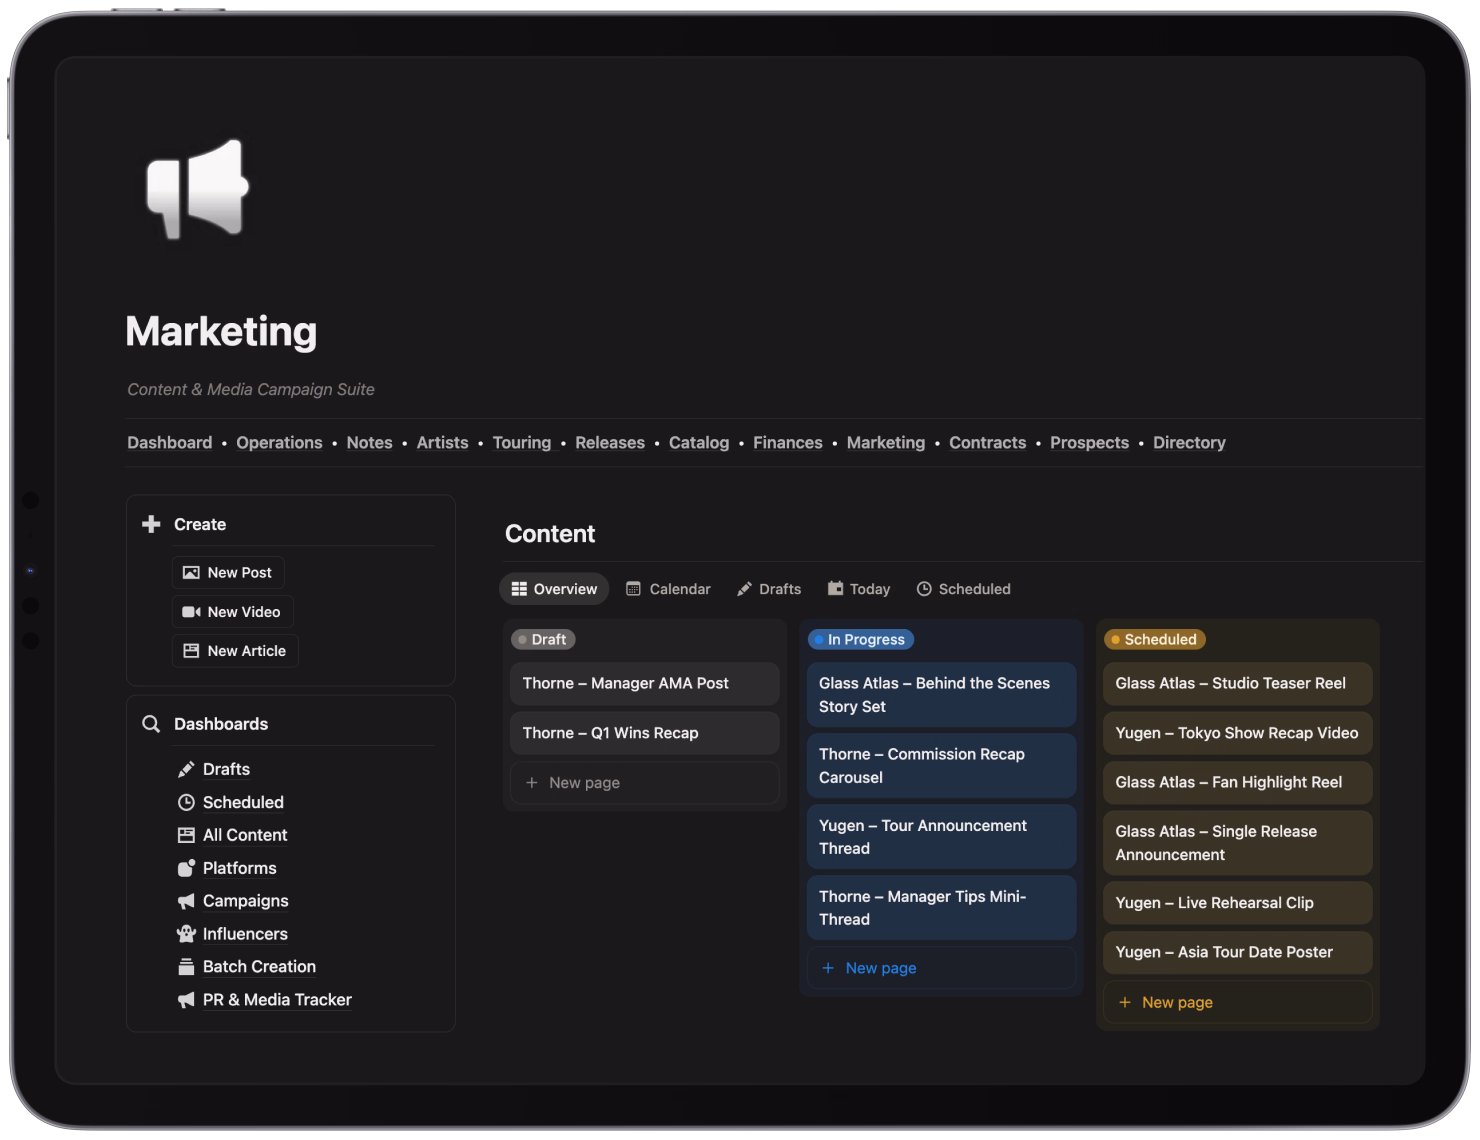This screenshot has width=1480, height=1140.
Task: Open the Prospects navigation link
Action: (1089, 443)
